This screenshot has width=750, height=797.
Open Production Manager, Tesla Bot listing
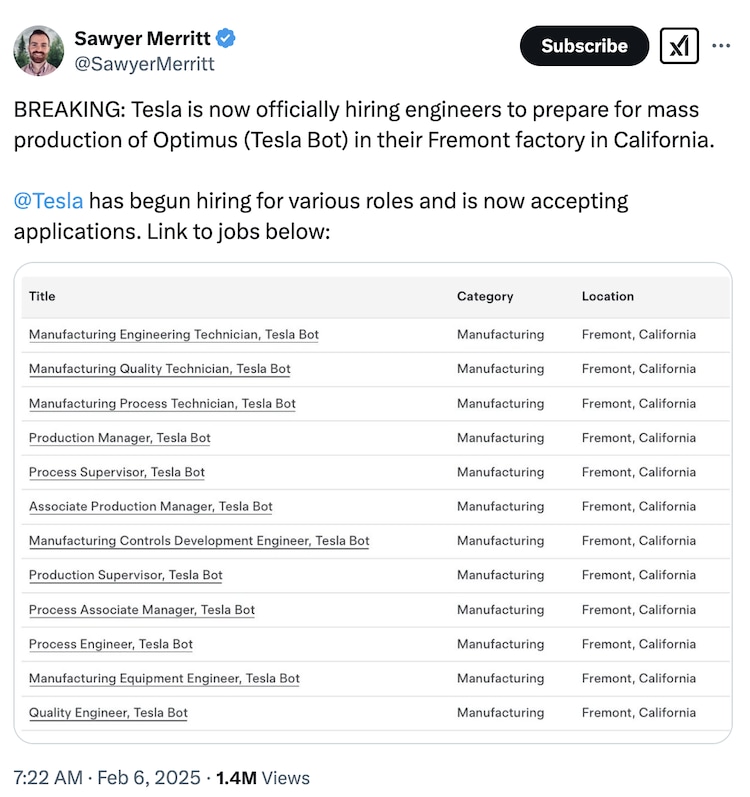120,438
